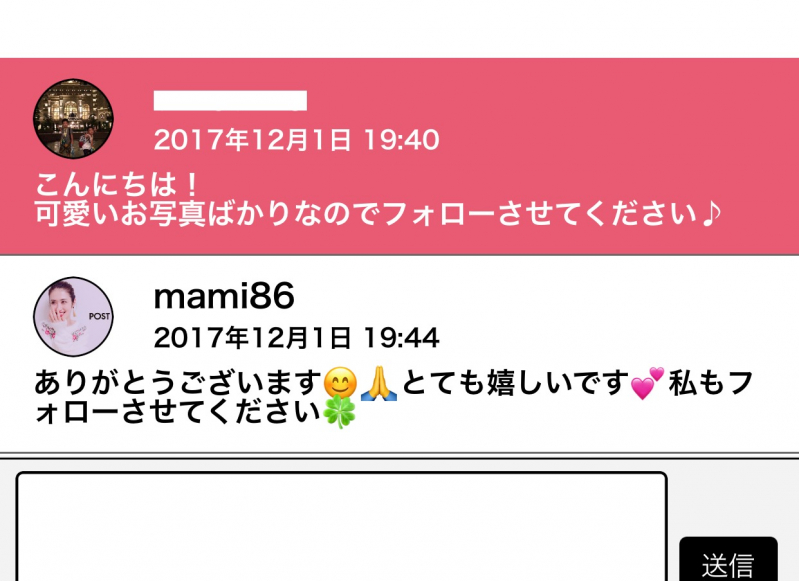Image resolution: width=799 pixels, height=581 pixels.
Task: Click the white redacted username bar
Action: [x=230, y=101]
